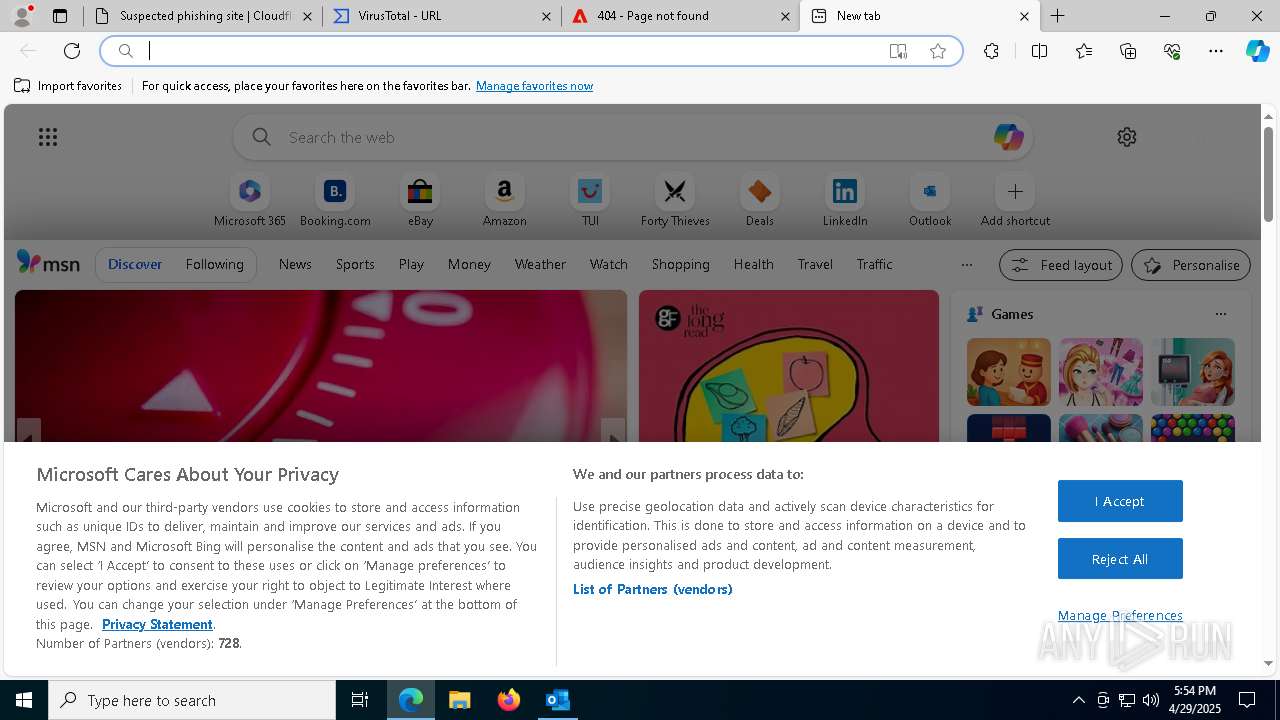Open Feed layout options

pyautogui.click(x=1061, y=265)
